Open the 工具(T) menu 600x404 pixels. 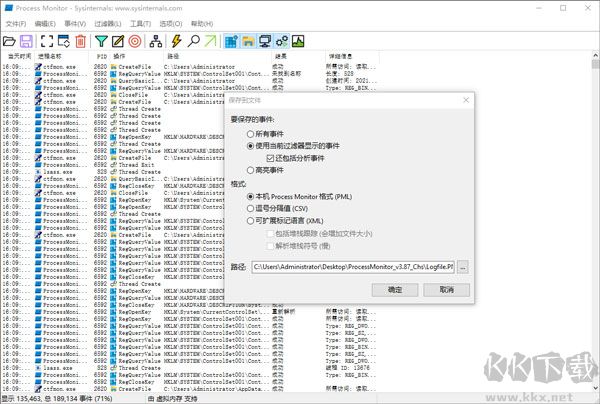pos(140,24)
